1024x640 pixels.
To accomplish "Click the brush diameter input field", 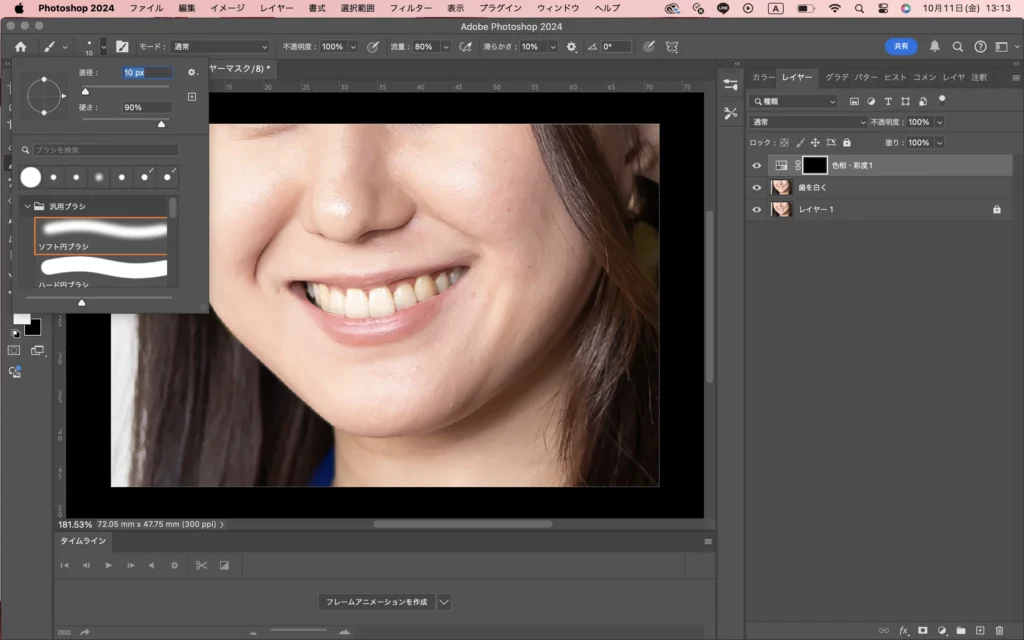I will pyautogui.click(x=146, y=72).
